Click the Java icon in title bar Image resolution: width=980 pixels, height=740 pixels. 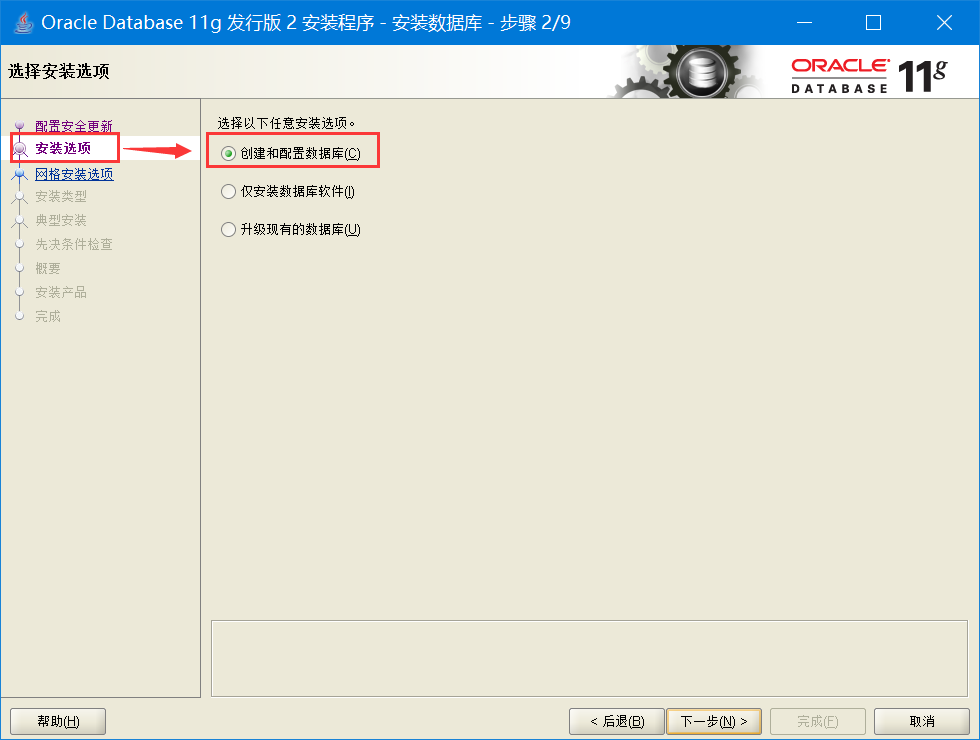point(23,22)
